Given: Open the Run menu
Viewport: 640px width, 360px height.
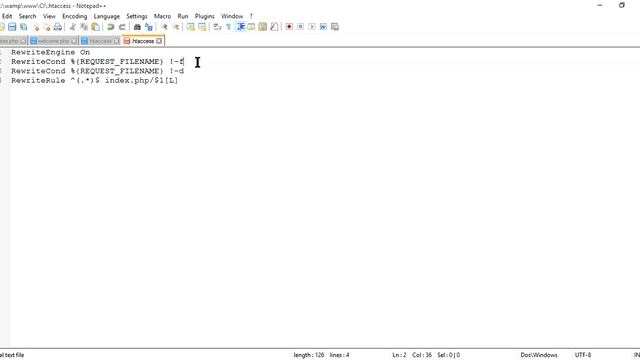Looking at the screenshot, I should 183,16.
